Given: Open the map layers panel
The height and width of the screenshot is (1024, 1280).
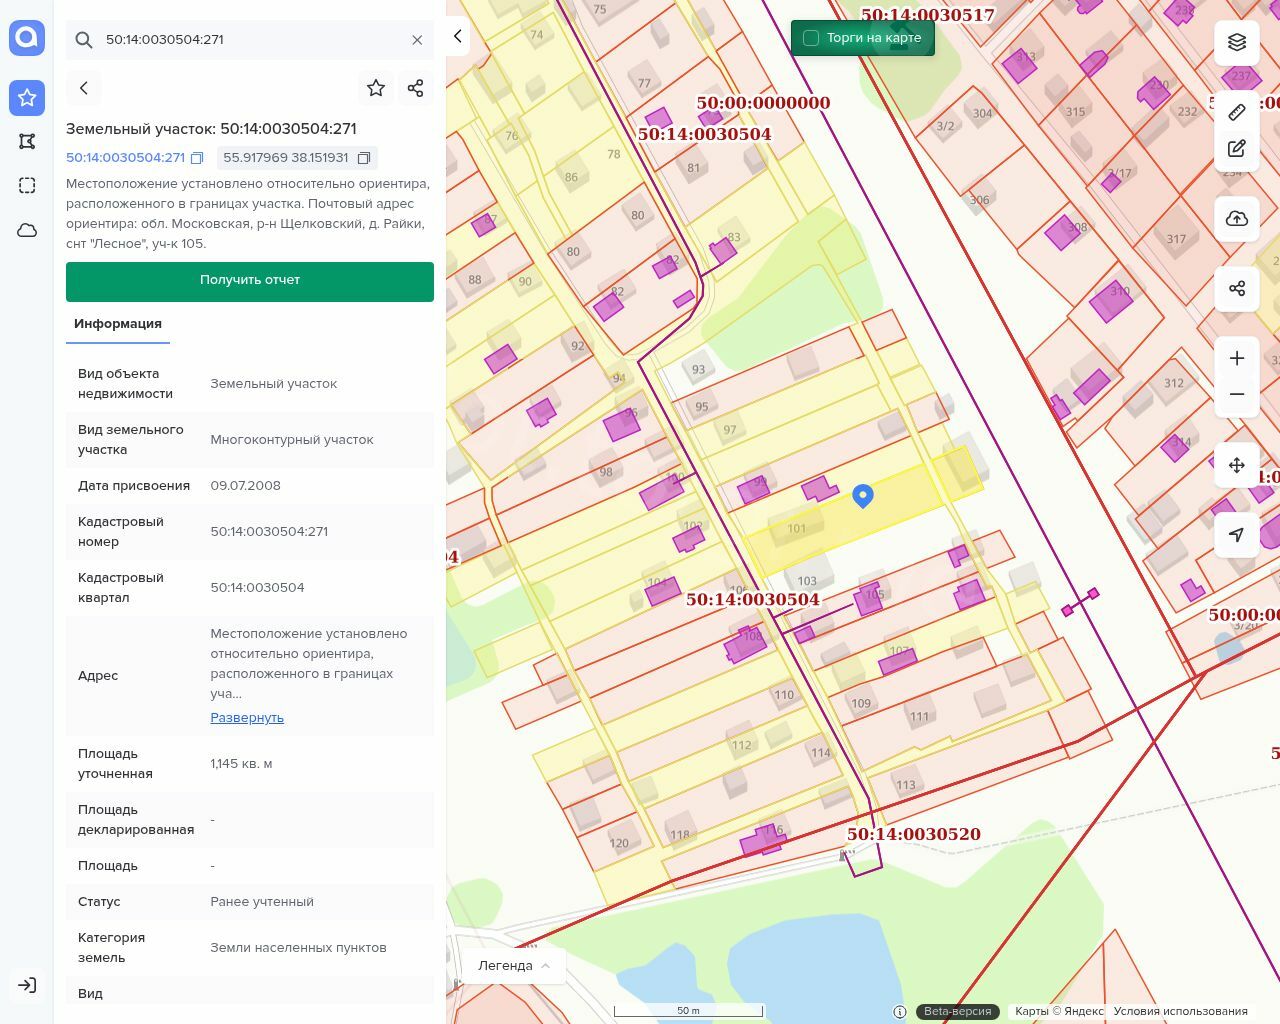Looking at the screenshot, I should pyautogui.click(x=1237, y=42).
